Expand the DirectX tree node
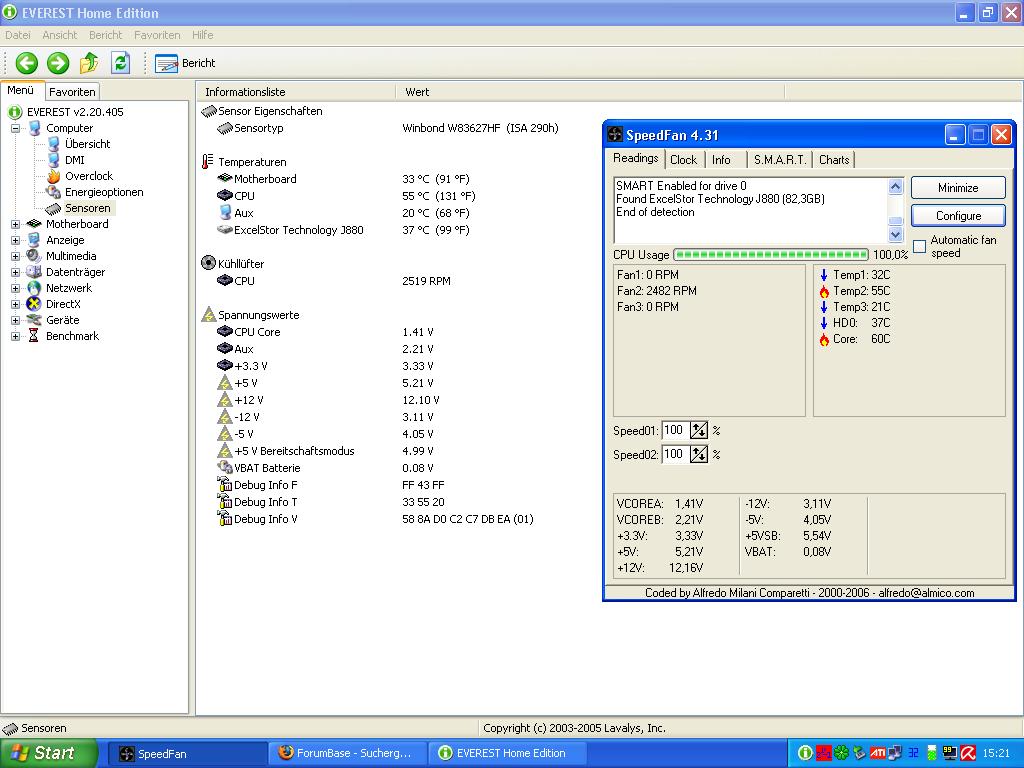The image size is (1024, 768). (15, 304)
